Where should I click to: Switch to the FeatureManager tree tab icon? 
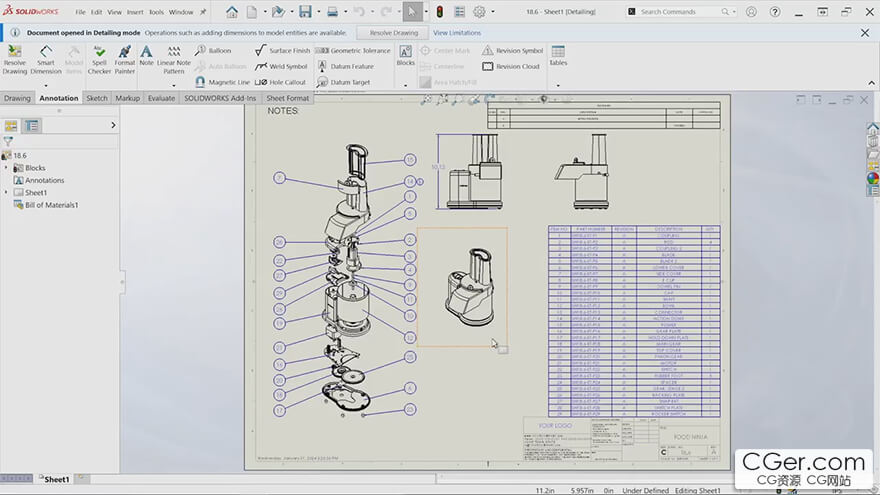coord(11,126)
